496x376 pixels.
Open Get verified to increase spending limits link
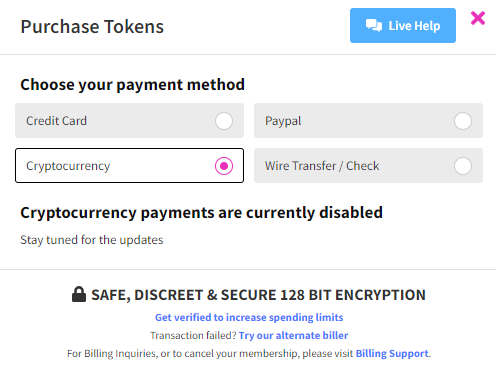249,317
